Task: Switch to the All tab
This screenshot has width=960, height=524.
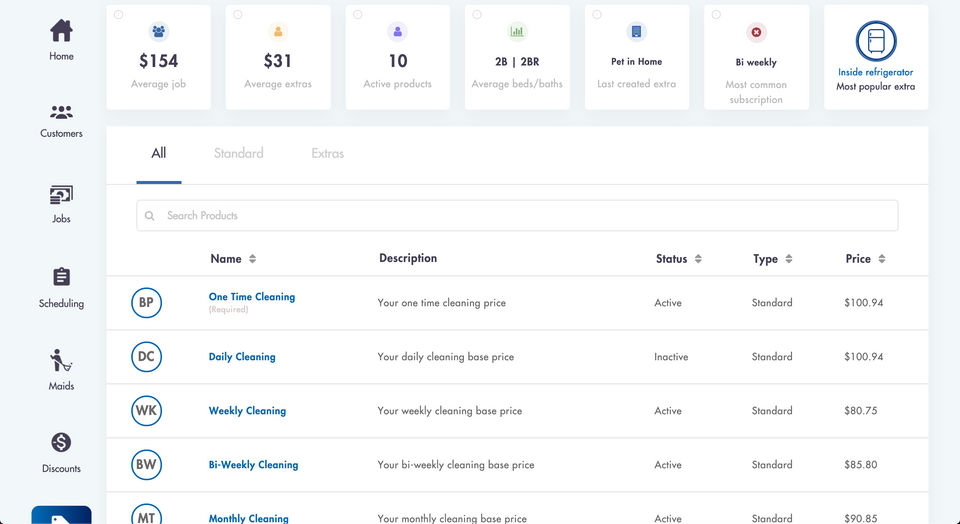Action: click(159, 154)
